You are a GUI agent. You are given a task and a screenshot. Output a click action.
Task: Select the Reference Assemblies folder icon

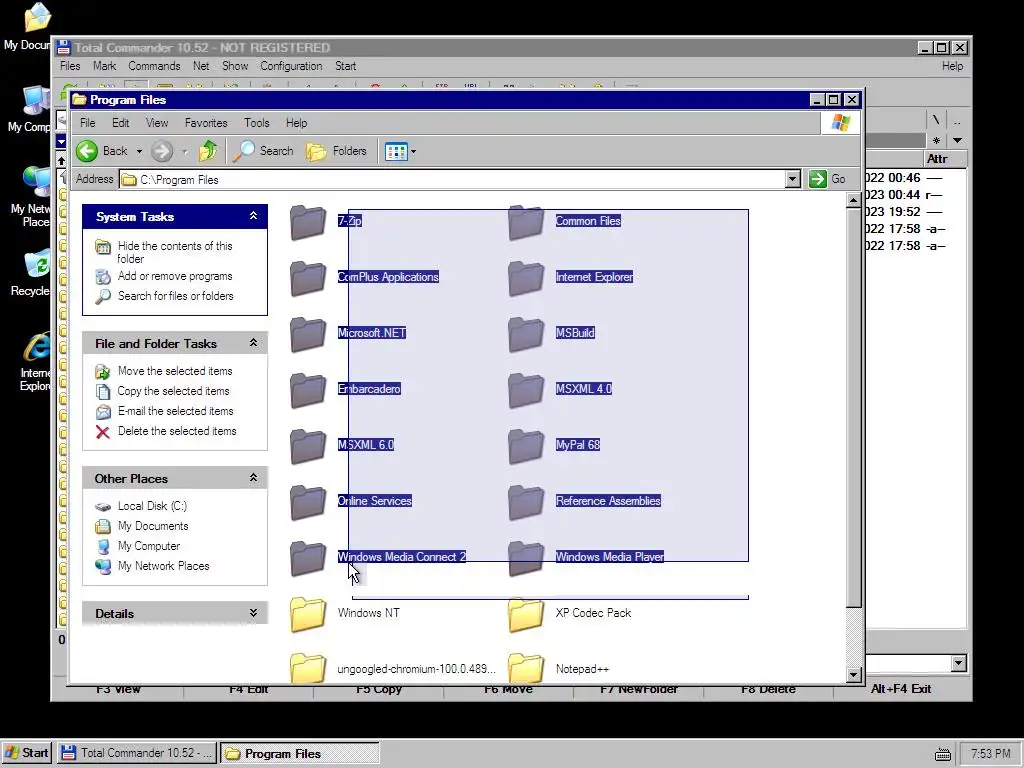click(x=526, y=502)
